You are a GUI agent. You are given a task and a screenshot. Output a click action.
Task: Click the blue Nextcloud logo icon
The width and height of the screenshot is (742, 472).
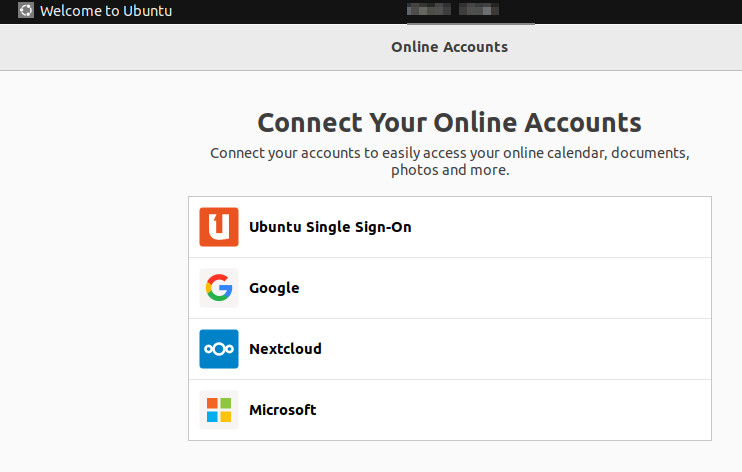click(x=218, y=349)
